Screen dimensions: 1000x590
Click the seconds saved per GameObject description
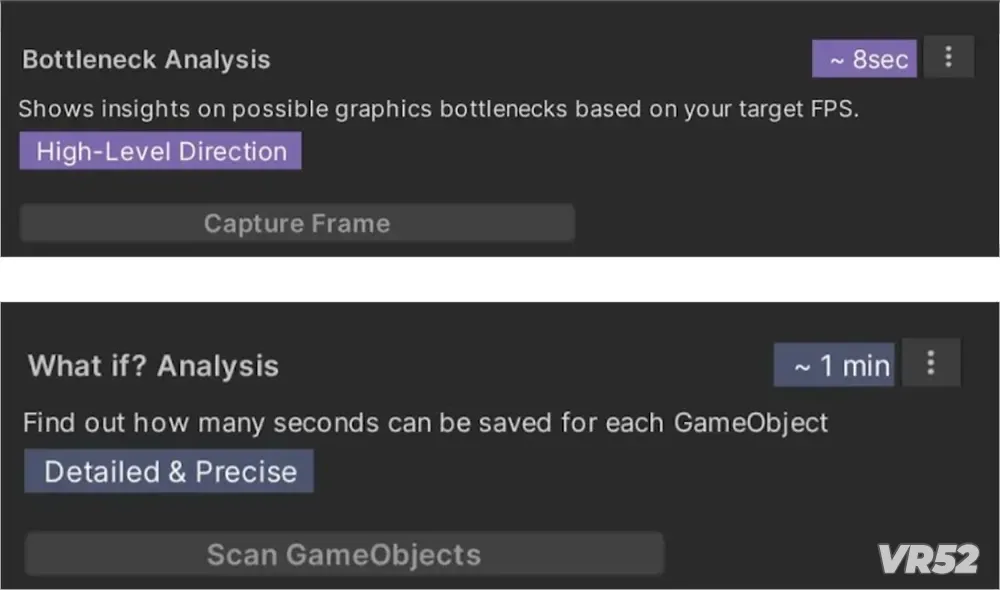point(425,423)
